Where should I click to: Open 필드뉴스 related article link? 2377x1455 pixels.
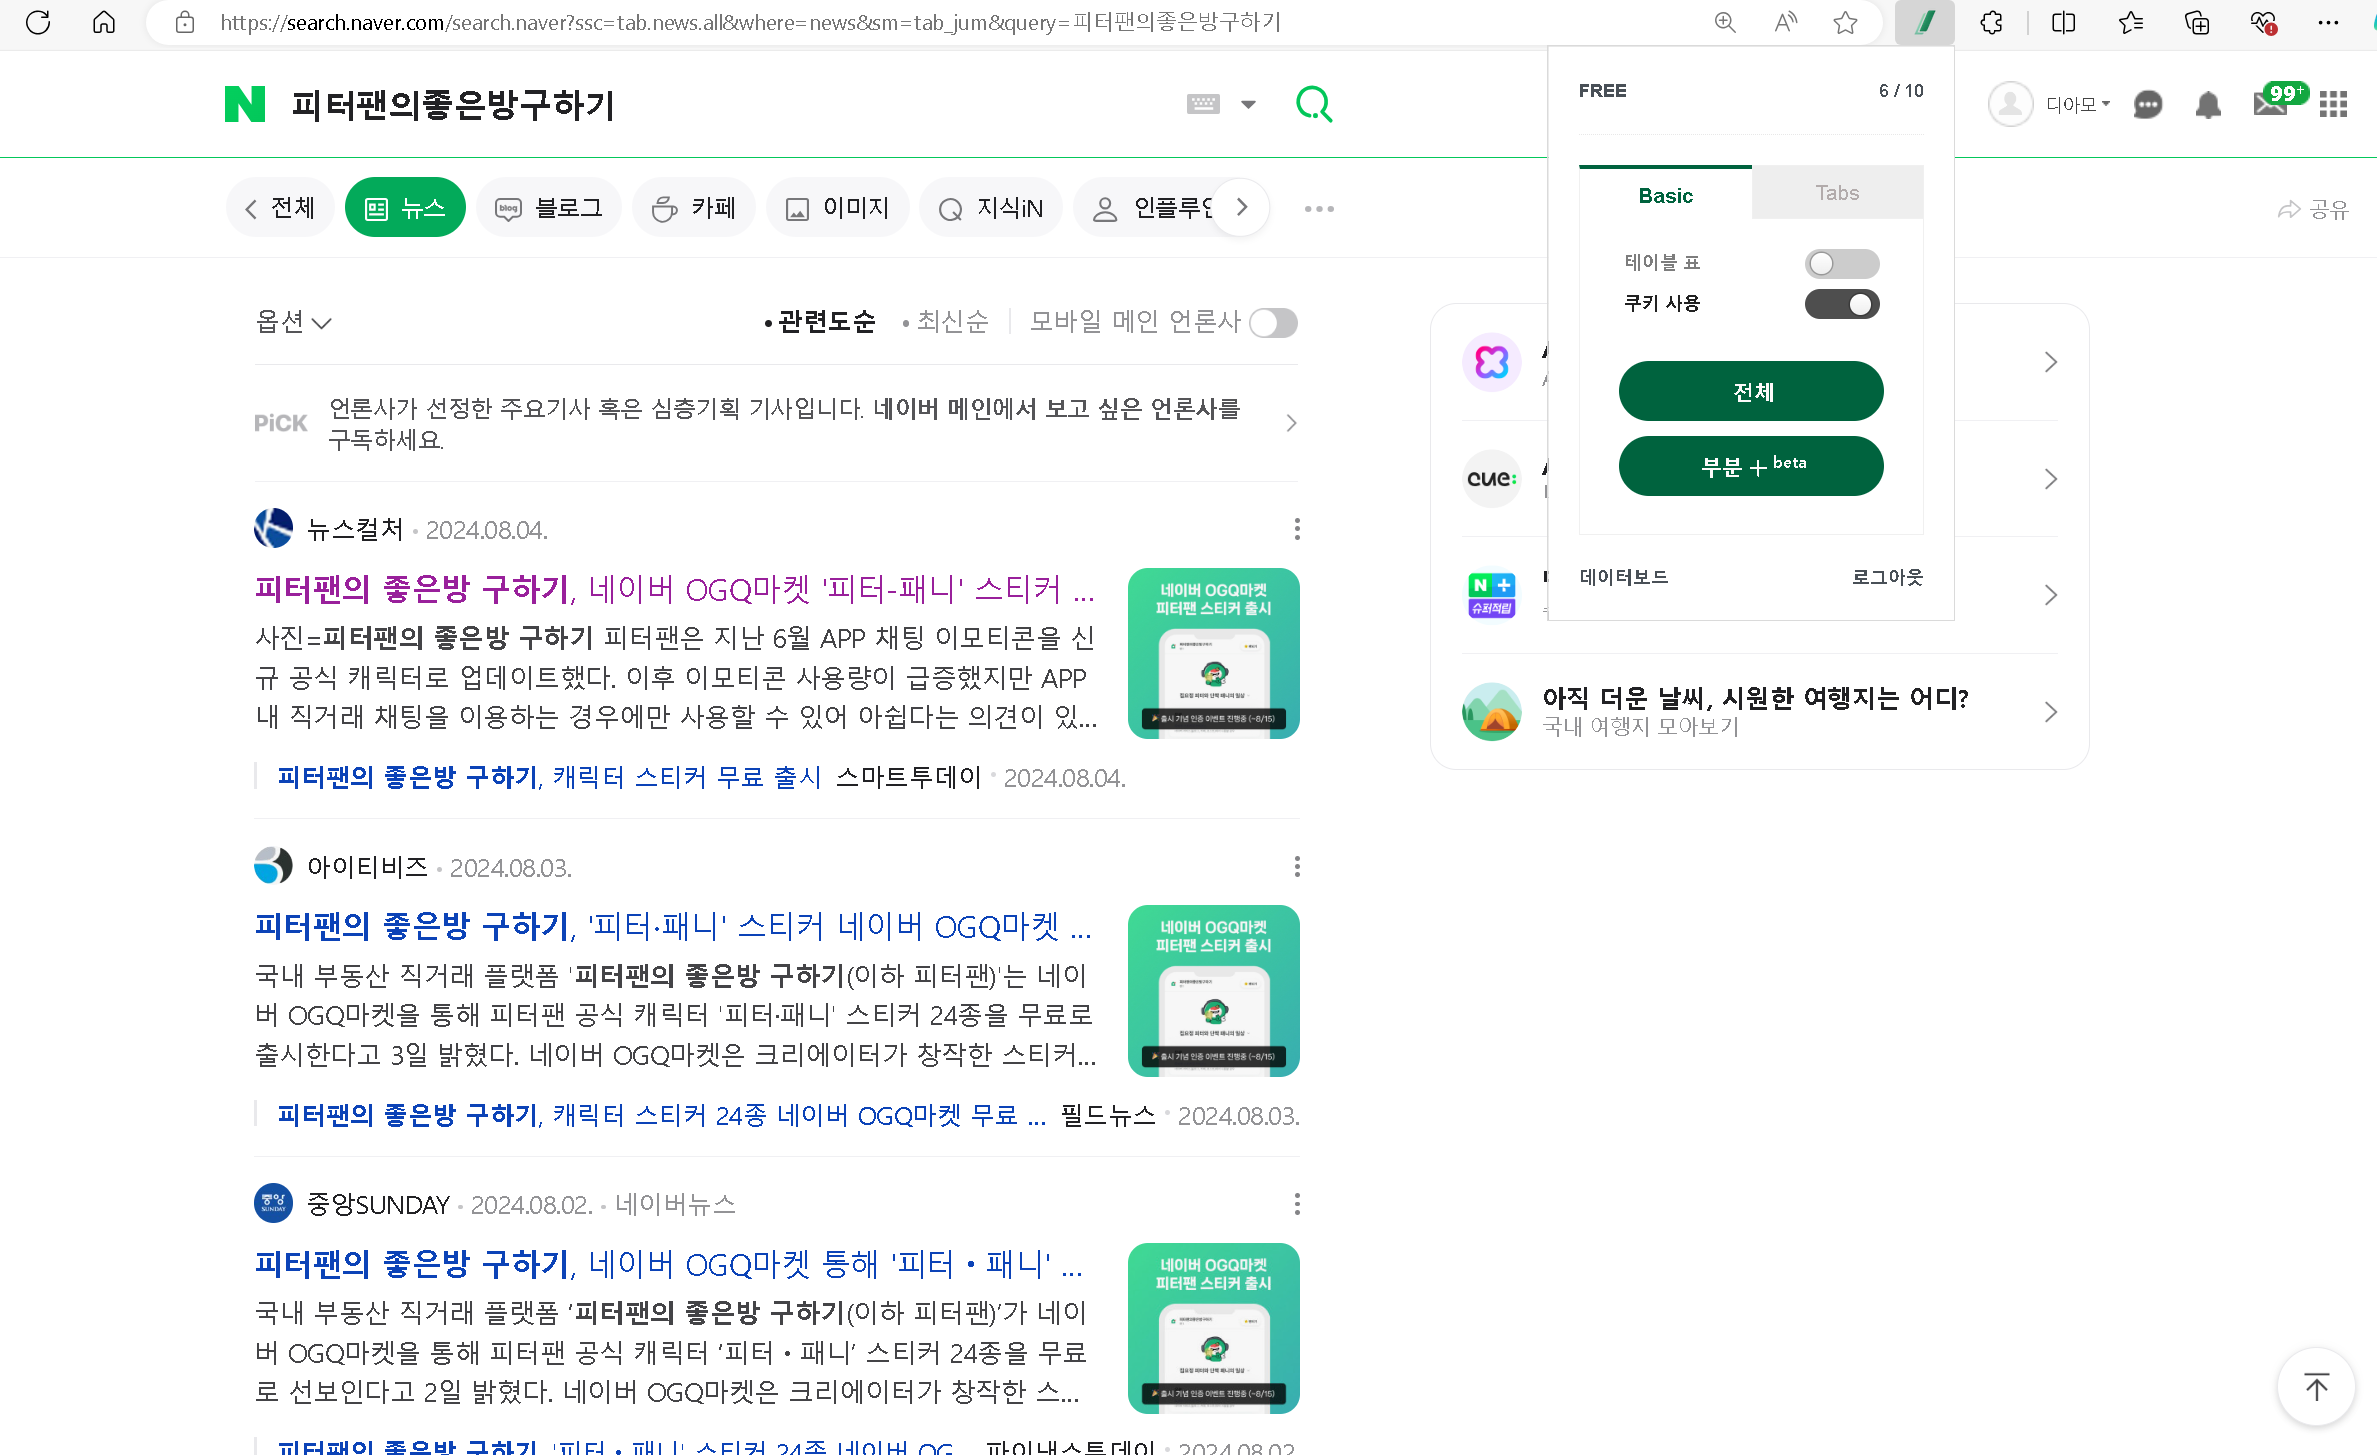tap(661, 1114)
